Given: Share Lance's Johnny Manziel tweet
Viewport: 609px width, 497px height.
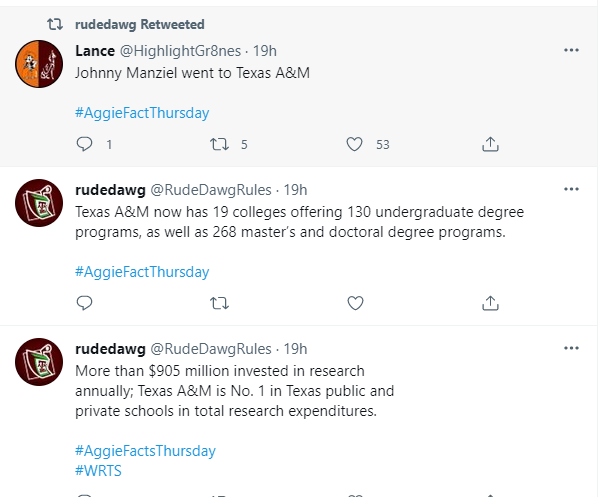Looking at the screenshot, I should [490, 145].
